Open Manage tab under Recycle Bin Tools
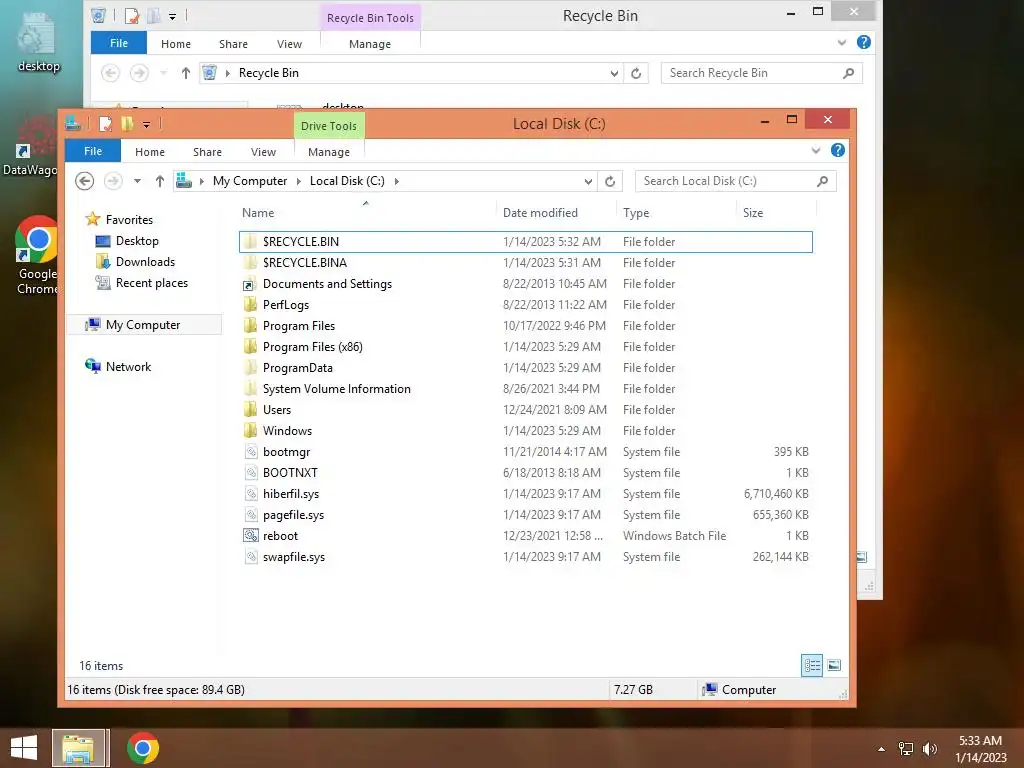This screenshot has height=768, width=1024. [x=370, y=44]
